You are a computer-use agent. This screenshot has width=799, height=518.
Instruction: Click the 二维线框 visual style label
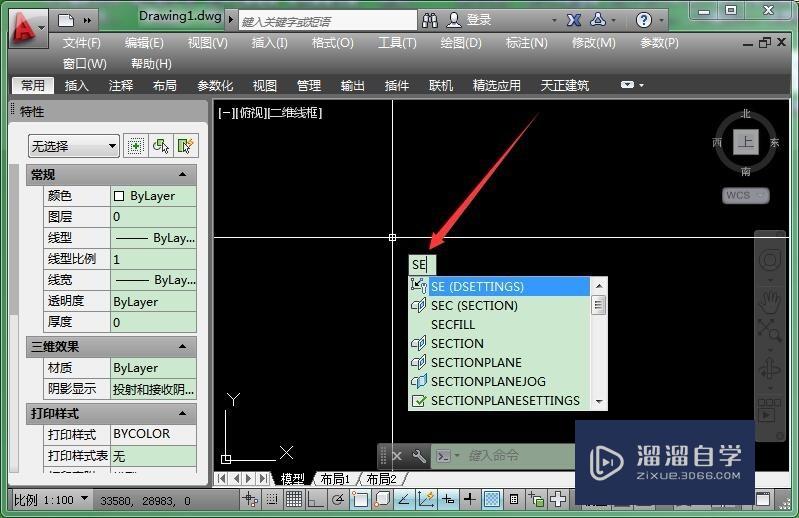pyautogui.click(x=296, y=113)
